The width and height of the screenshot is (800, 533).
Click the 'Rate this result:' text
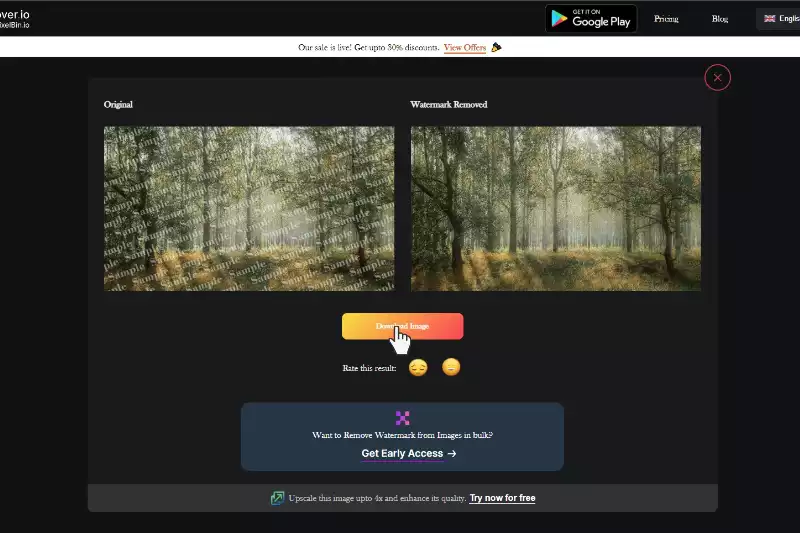[369, 368]
